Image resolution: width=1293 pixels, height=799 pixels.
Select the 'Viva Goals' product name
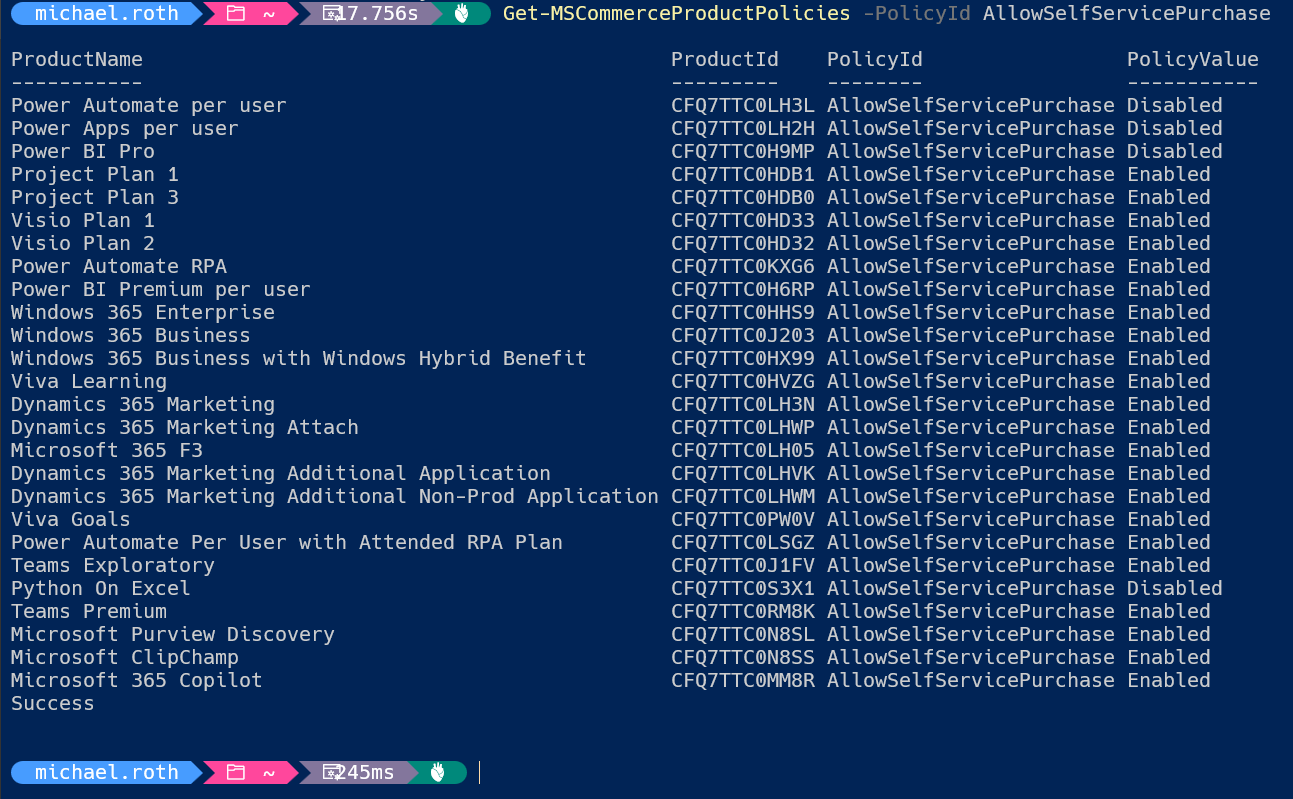[x=71, y=519]
